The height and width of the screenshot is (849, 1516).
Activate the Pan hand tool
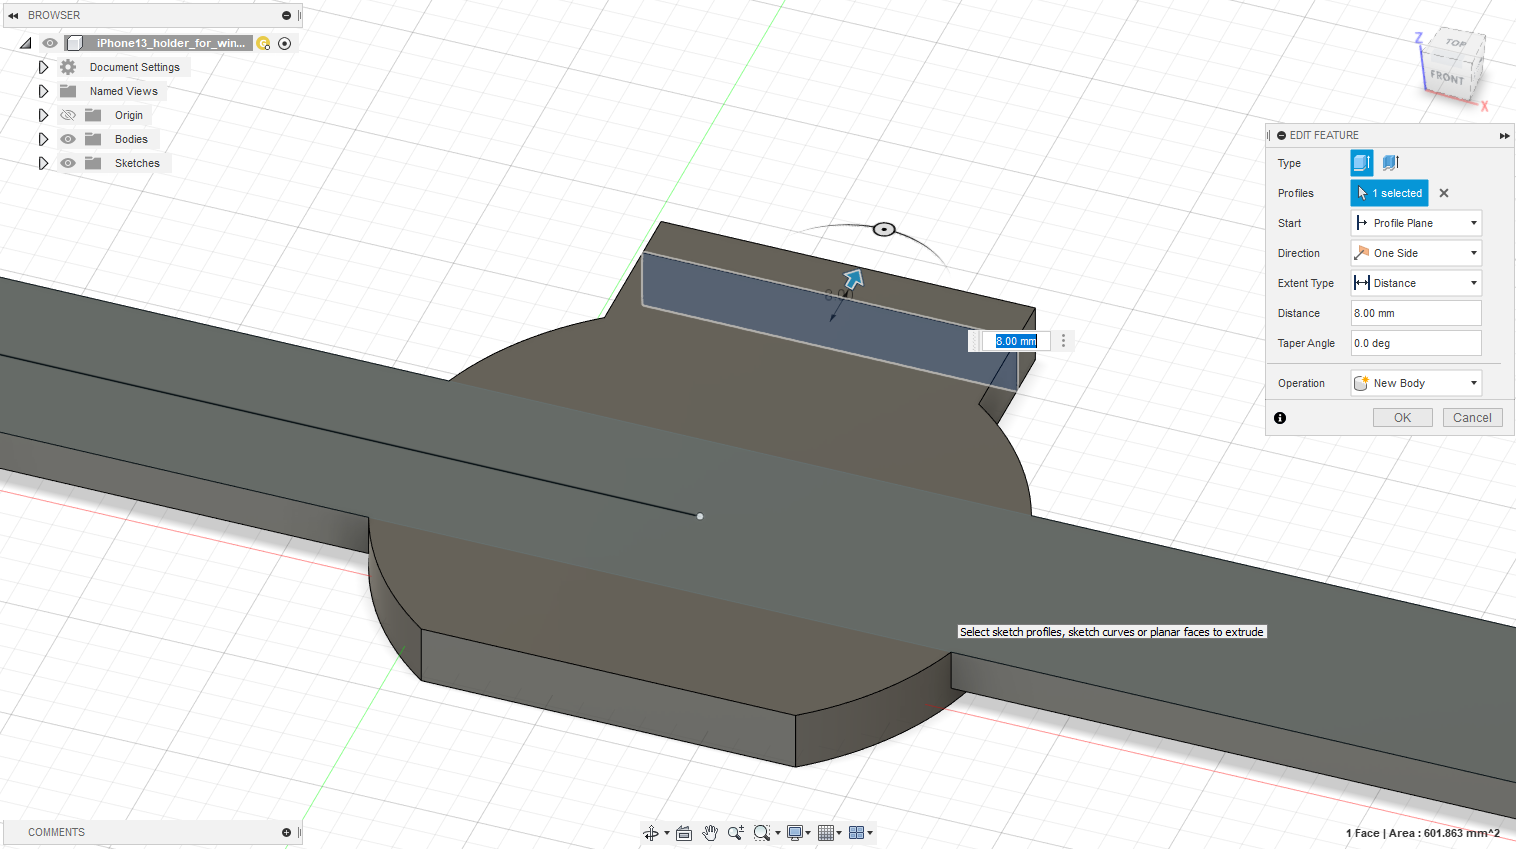[710, 833]
